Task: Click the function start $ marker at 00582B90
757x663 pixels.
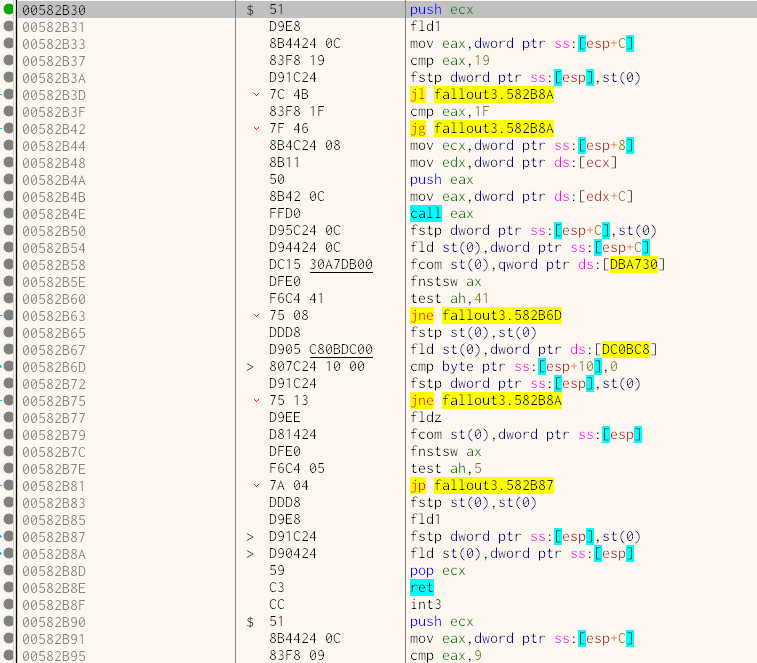Action: click(250, 621)
